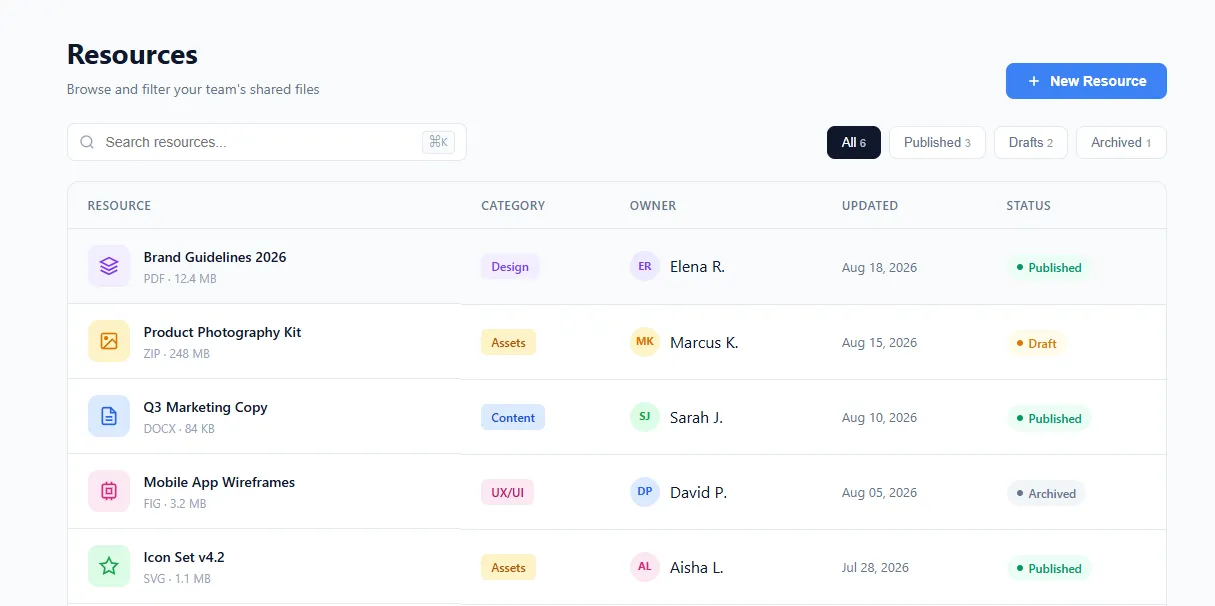Open the Q3 Marketing Copy title
This screenshot has width=1215, height=606.
(x=205, y=407)
